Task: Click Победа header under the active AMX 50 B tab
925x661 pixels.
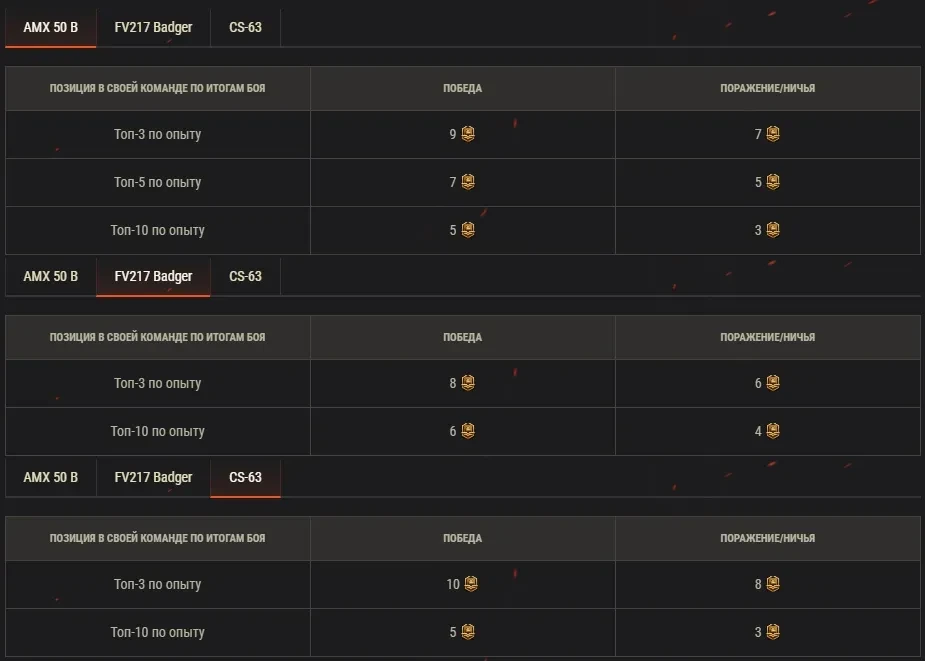Action: pyautogui.click(x=462, y=88)
